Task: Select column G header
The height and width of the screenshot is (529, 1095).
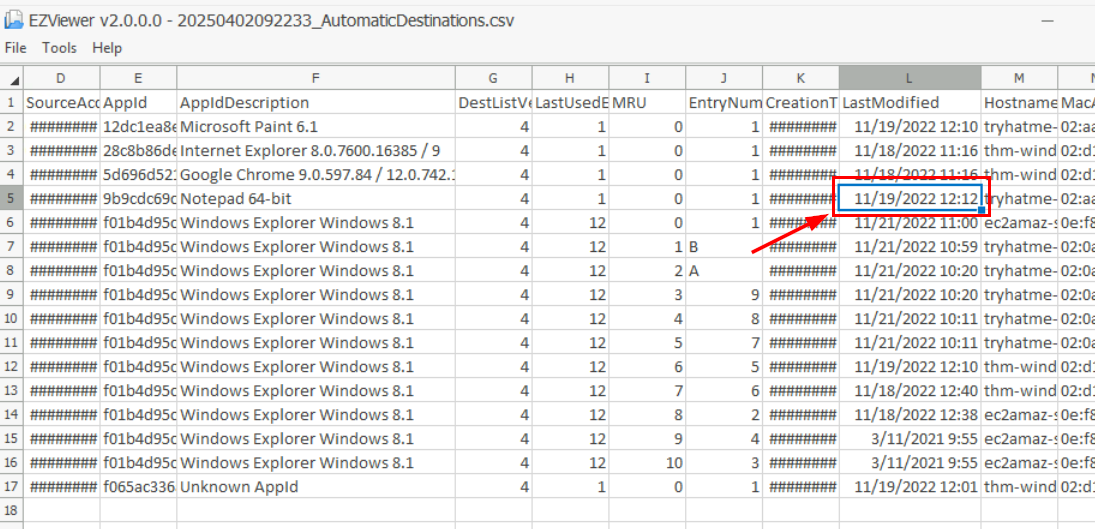Action: coord(494,78)
